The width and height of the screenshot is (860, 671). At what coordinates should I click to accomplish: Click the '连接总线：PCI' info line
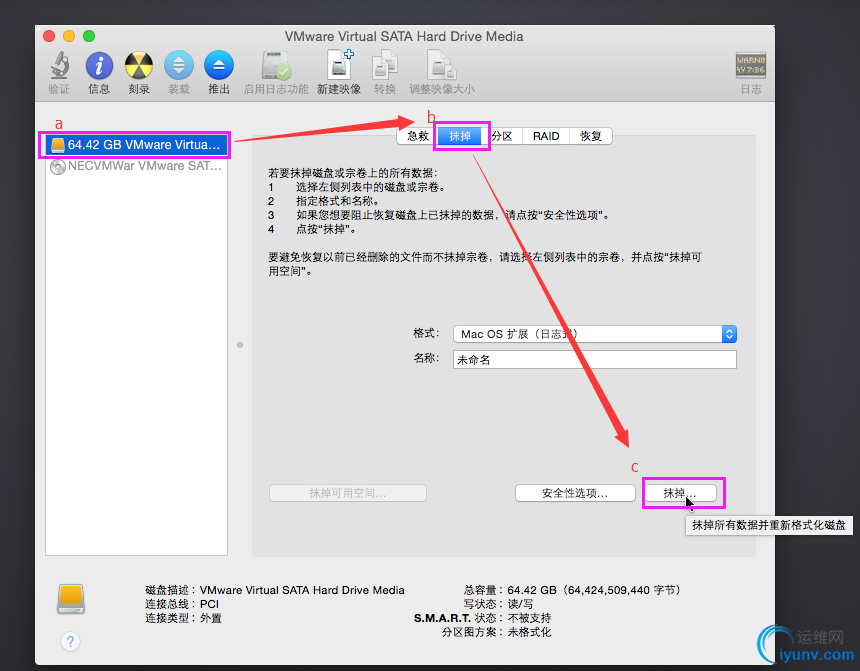coord(182,604)
